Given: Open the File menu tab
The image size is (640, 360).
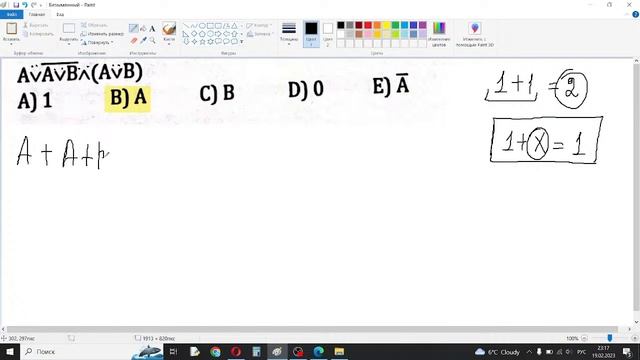Looking at the screenshot, I should [11, 14].
